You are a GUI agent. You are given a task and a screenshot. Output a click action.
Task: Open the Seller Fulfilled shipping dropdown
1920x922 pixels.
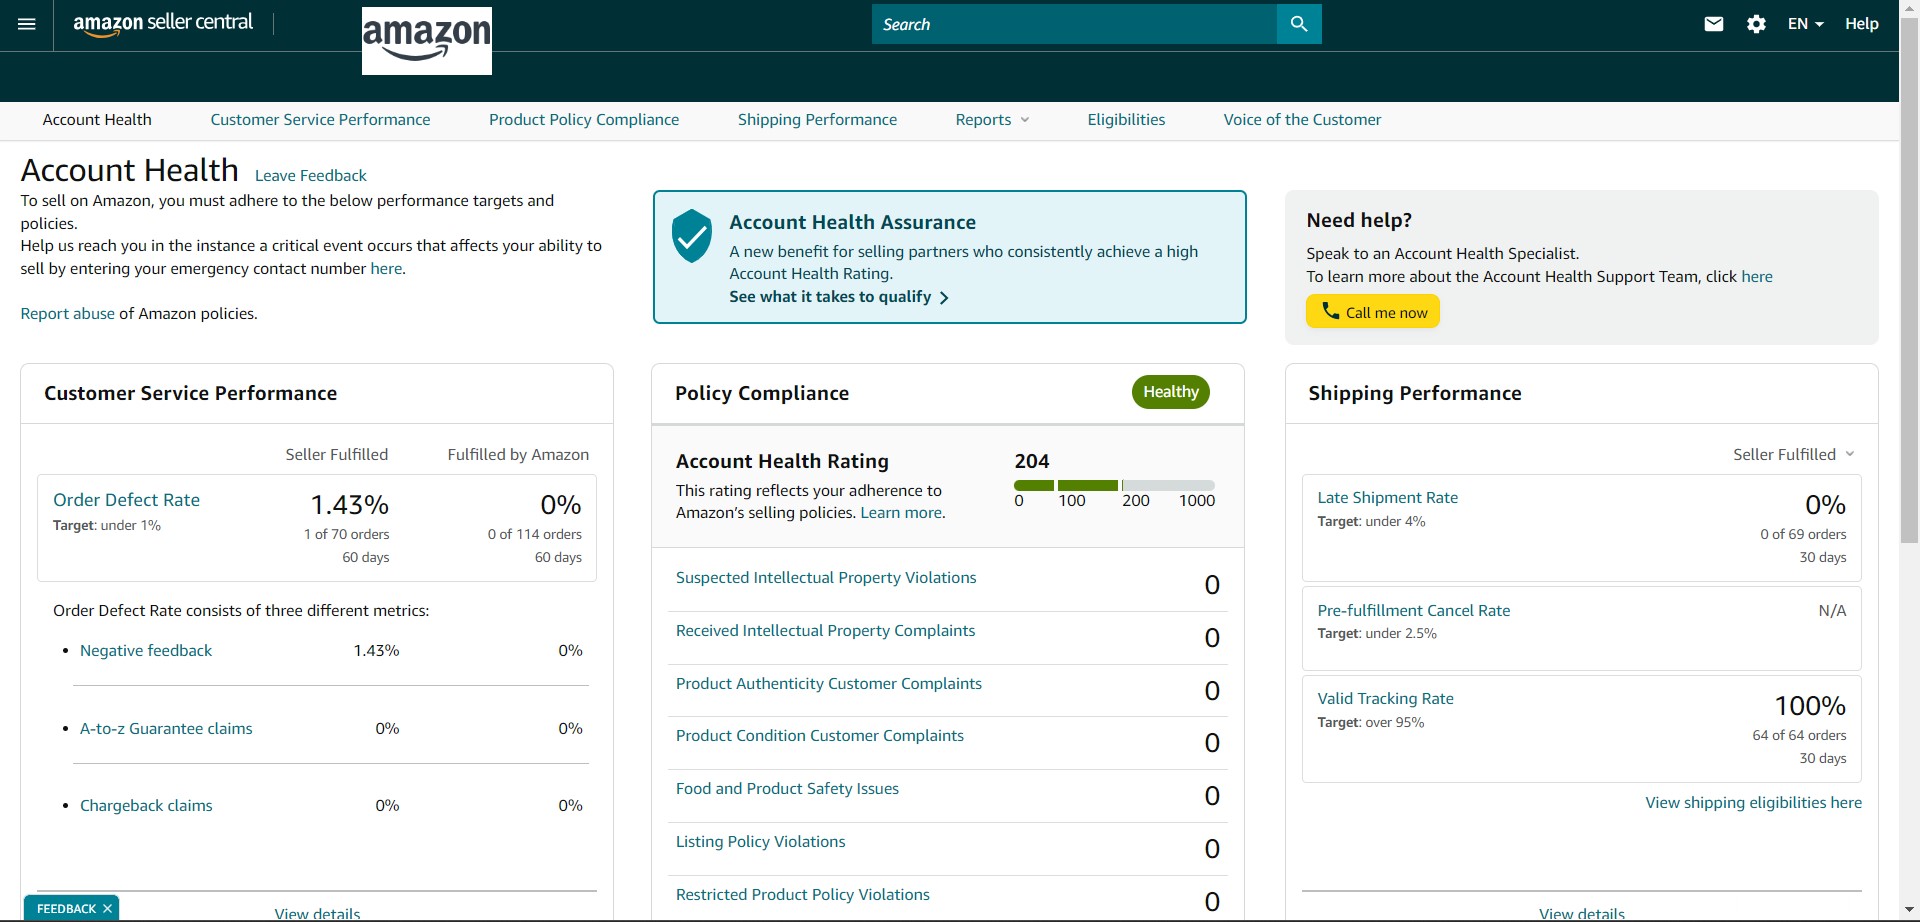pos(1794,454)
